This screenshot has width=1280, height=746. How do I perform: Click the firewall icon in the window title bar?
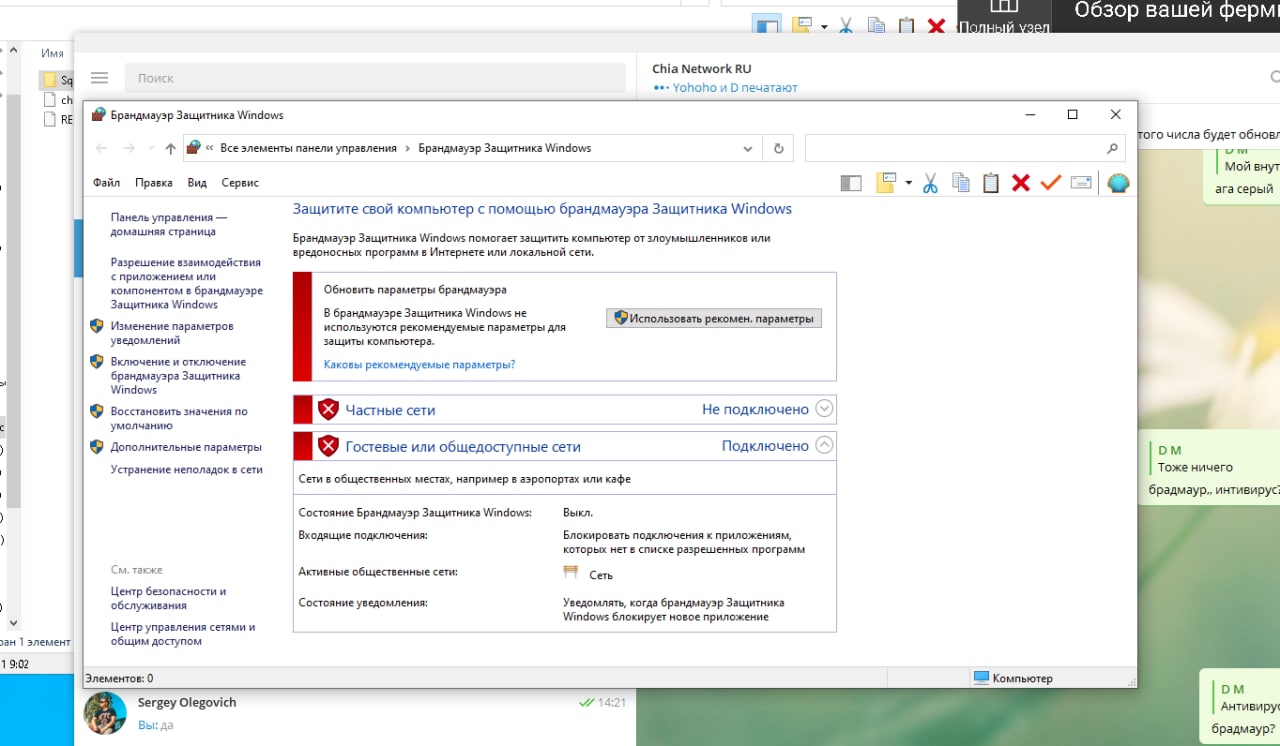(98, 115)
